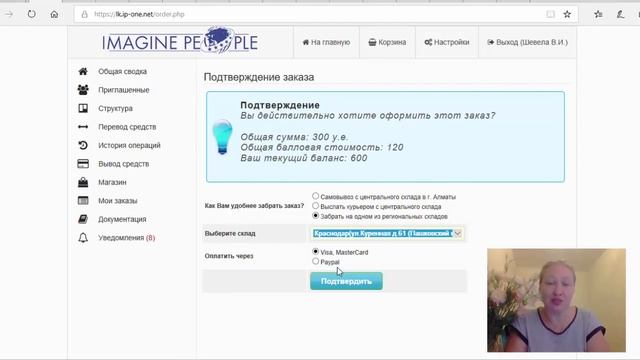The image size is (640, 360).
Task: Open Корзина in top navigation
Action: click(x=387, y=42)
